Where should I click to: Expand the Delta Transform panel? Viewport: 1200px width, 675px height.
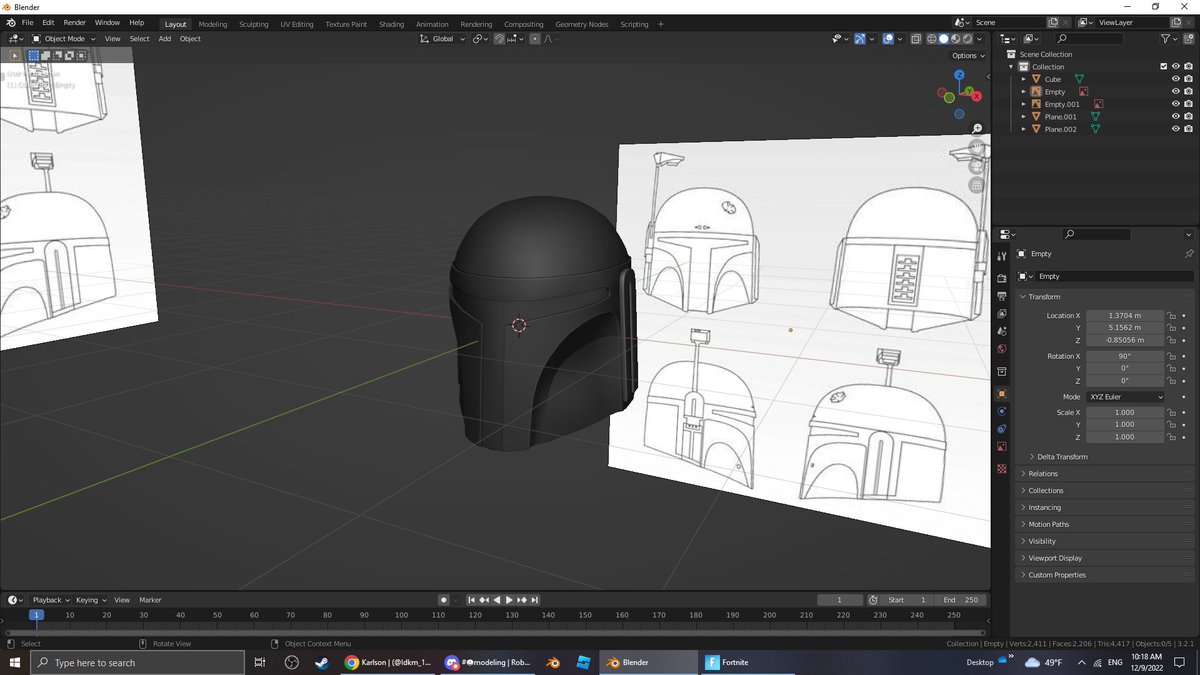(1059, 457)
